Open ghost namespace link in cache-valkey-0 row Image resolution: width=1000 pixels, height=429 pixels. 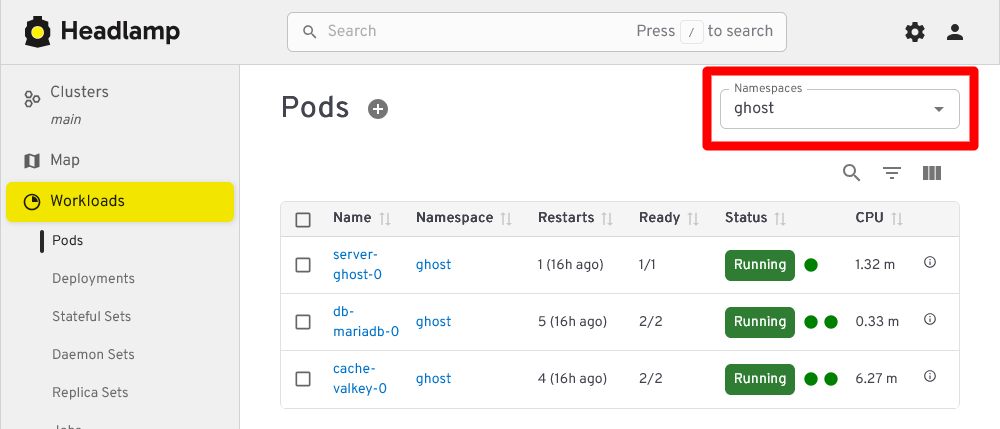pos(434,379)
